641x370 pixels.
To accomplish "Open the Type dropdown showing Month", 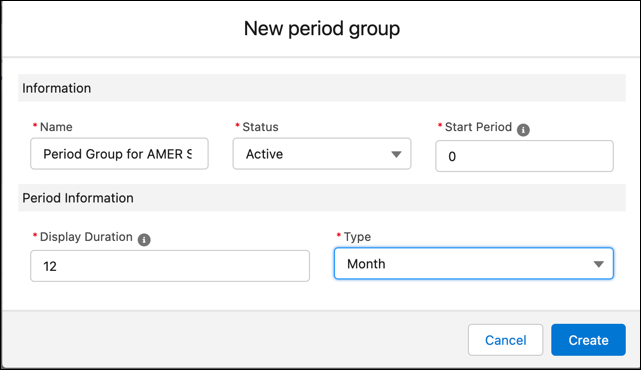I will point(473,264).
